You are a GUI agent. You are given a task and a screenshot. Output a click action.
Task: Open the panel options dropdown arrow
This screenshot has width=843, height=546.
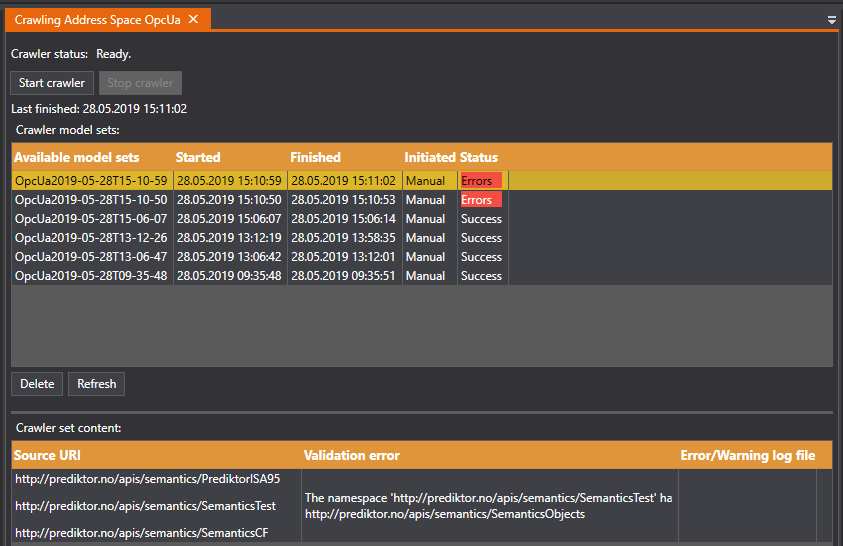tap(832, 19)
